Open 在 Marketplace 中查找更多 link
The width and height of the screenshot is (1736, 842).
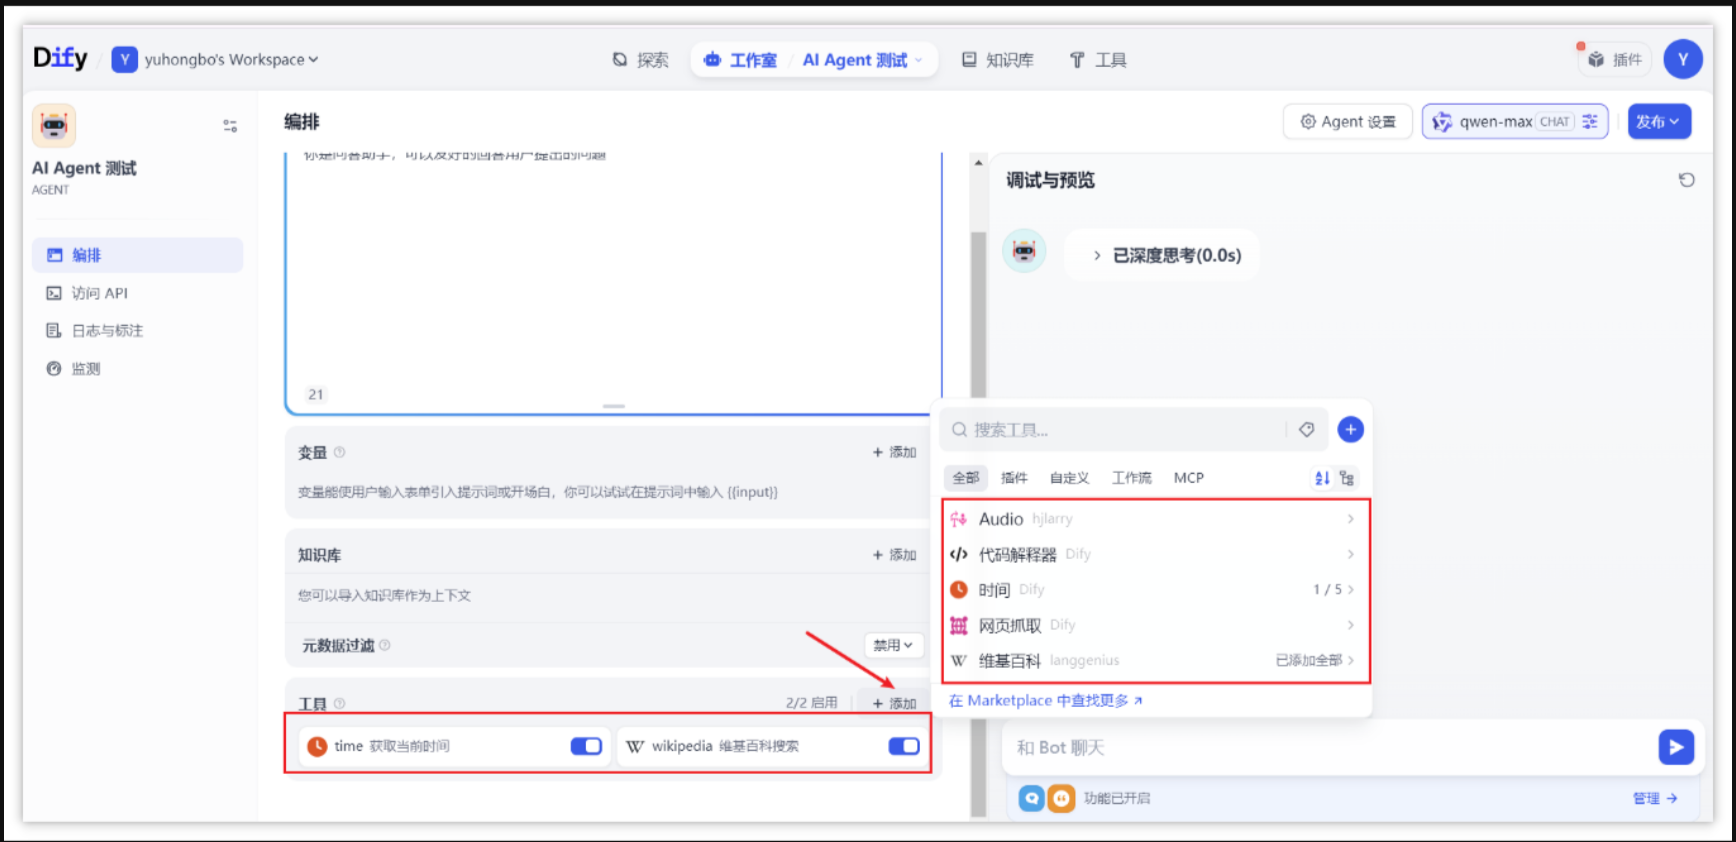click(x=1045, y=701)
